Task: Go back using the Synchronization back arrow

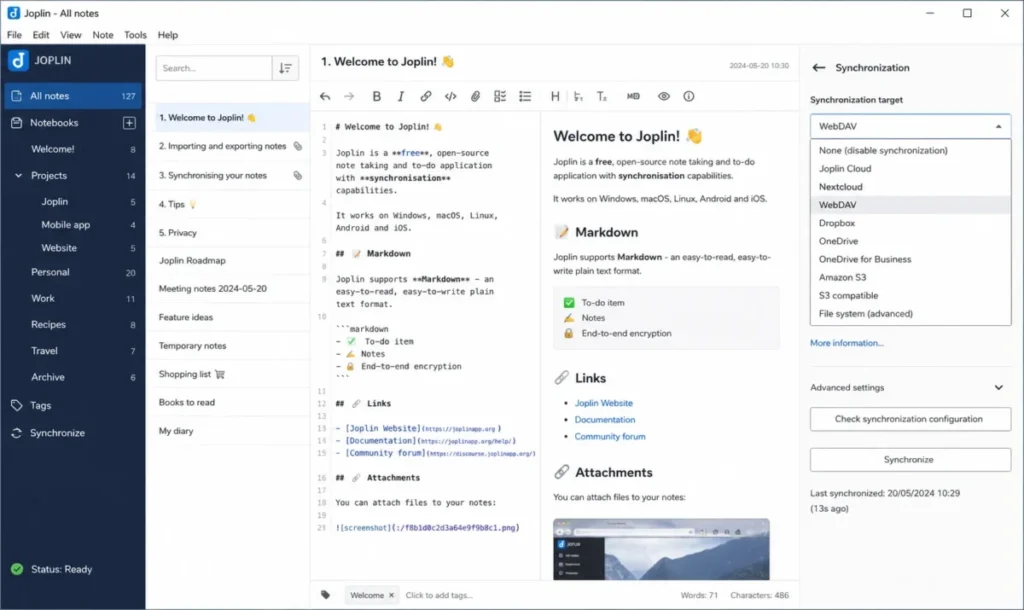Action: point(819,67)
